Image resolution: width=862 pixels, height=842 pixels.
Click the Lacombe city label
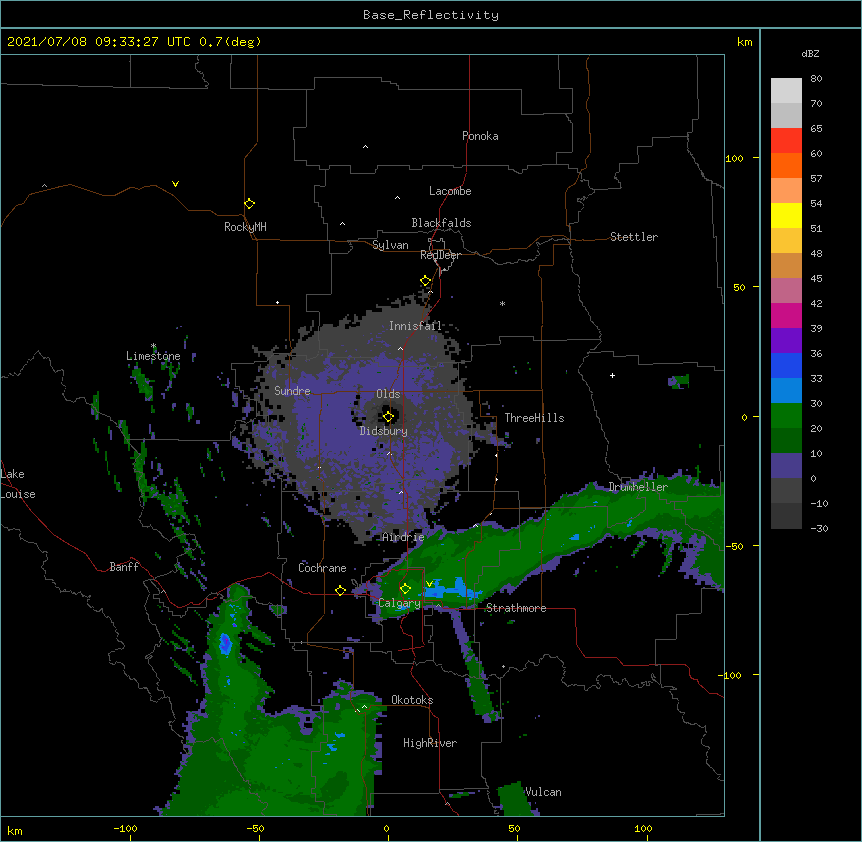(x=450, y=191)
